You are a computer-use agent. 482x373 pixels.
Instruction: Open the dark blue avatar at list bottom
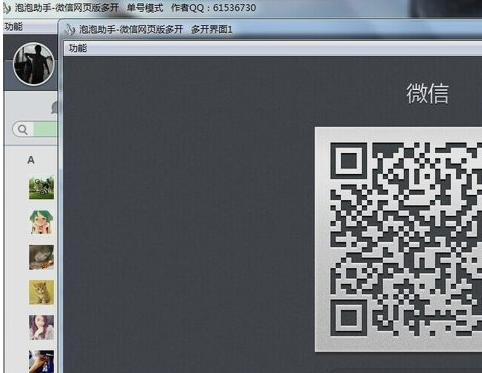pos(41,361)
